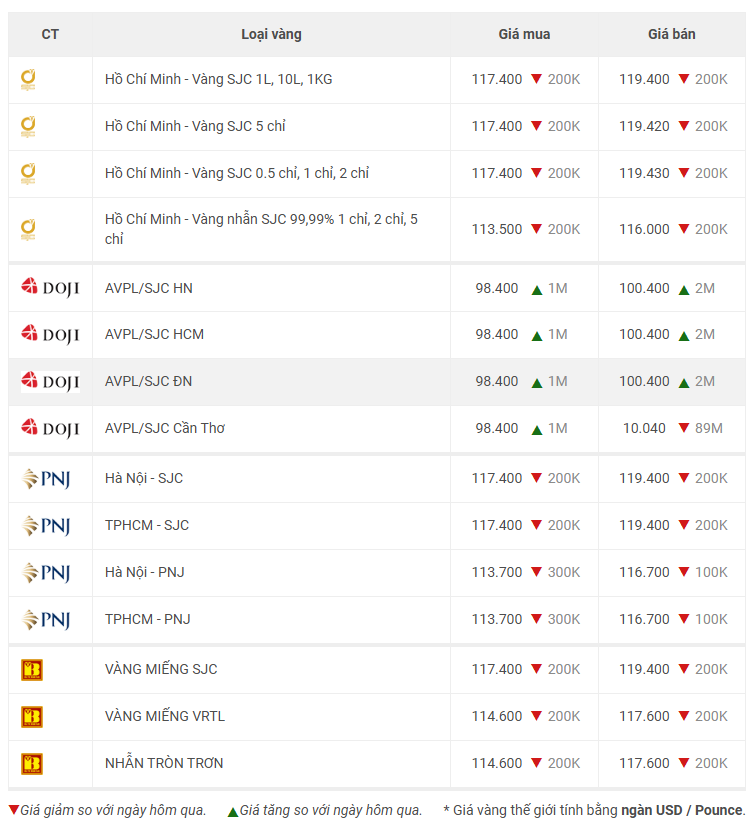Click 'Hà Nội - SJC' gold type
Viewport: 754px width, 834px height.
tap(144, 478)
